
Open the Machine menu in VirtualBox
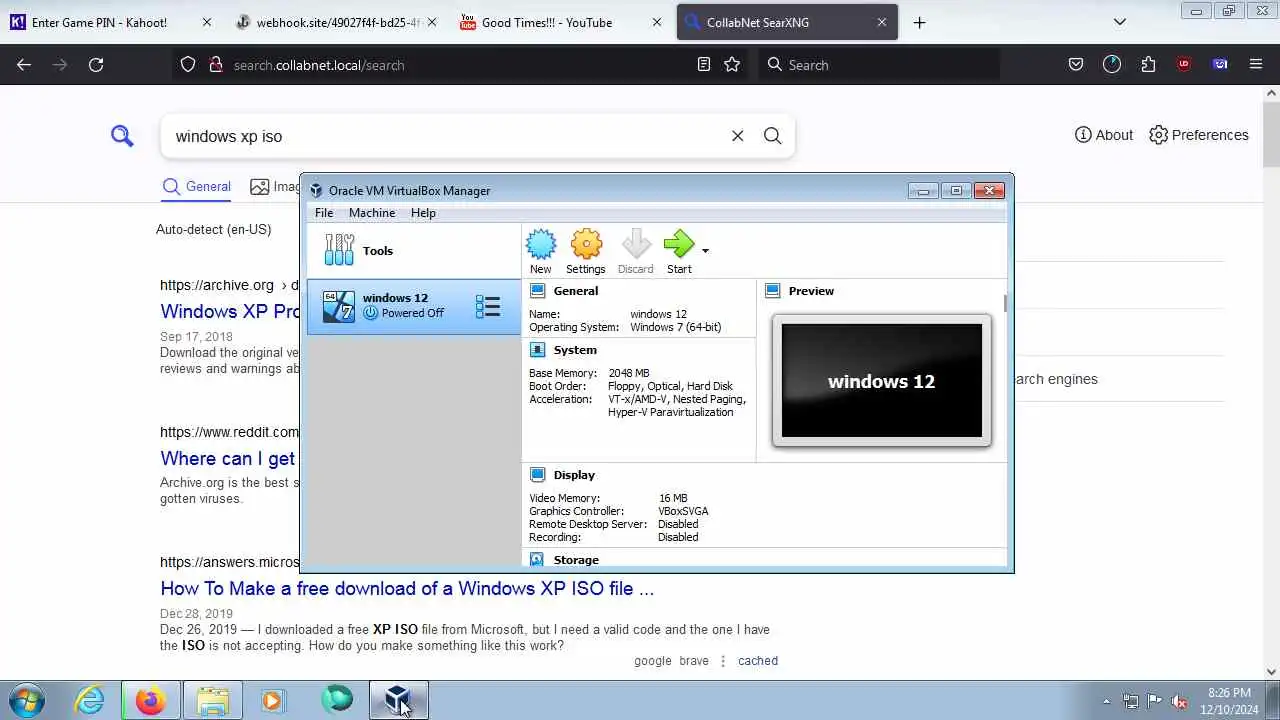coord(372,213)
